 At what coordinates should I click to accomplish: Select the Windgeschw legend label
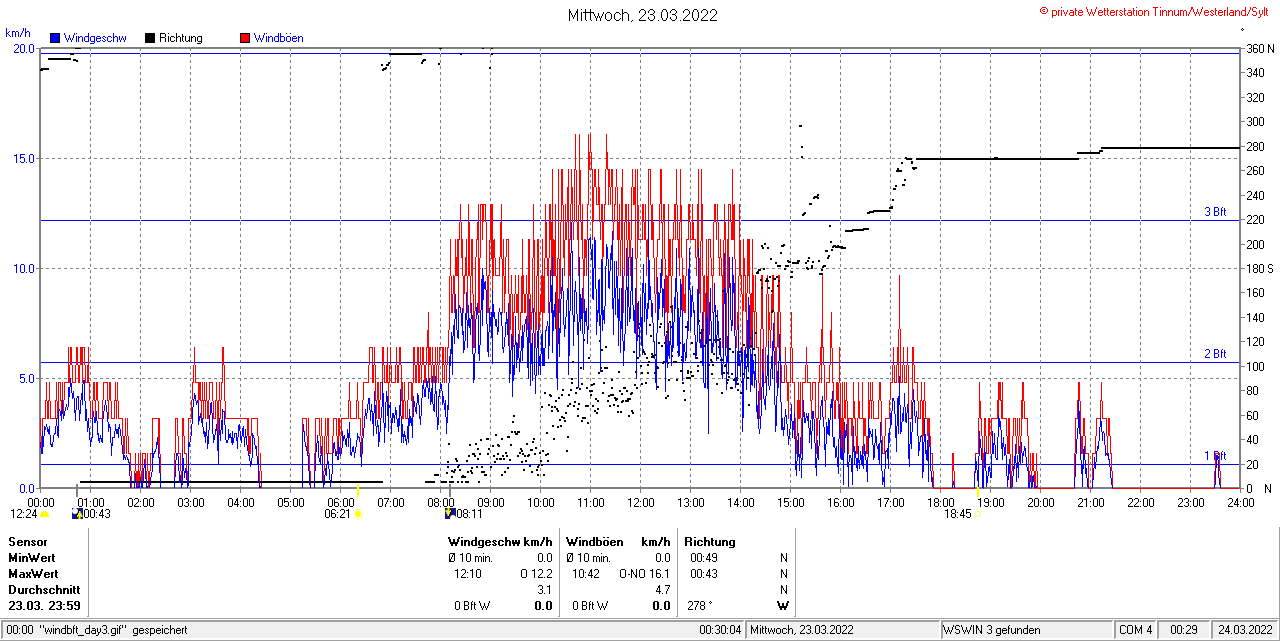tap(94, 38)
